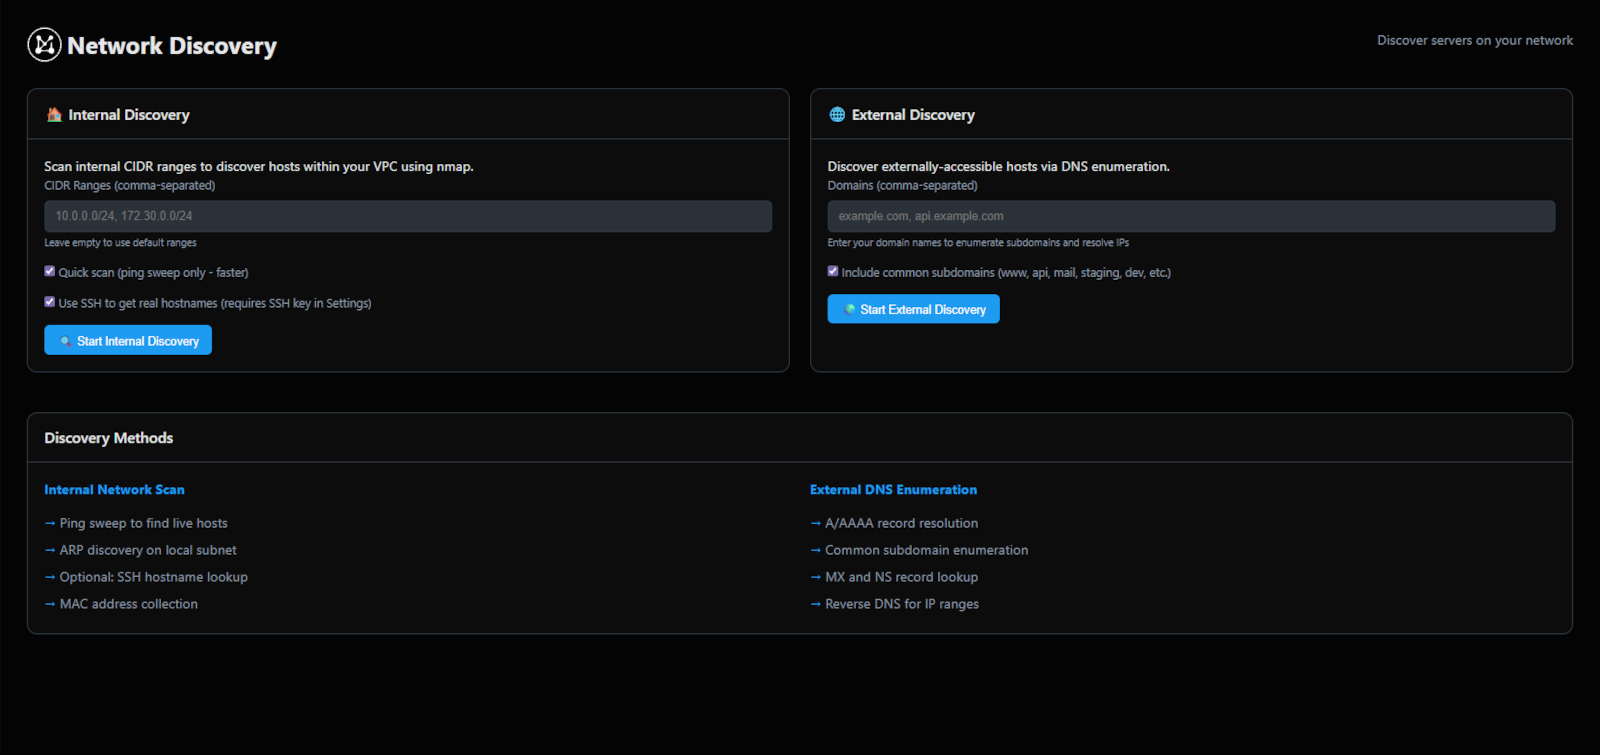Click 'MAC address collection' list item
Screen dimensions: 1600x755
tap(128, 604)
